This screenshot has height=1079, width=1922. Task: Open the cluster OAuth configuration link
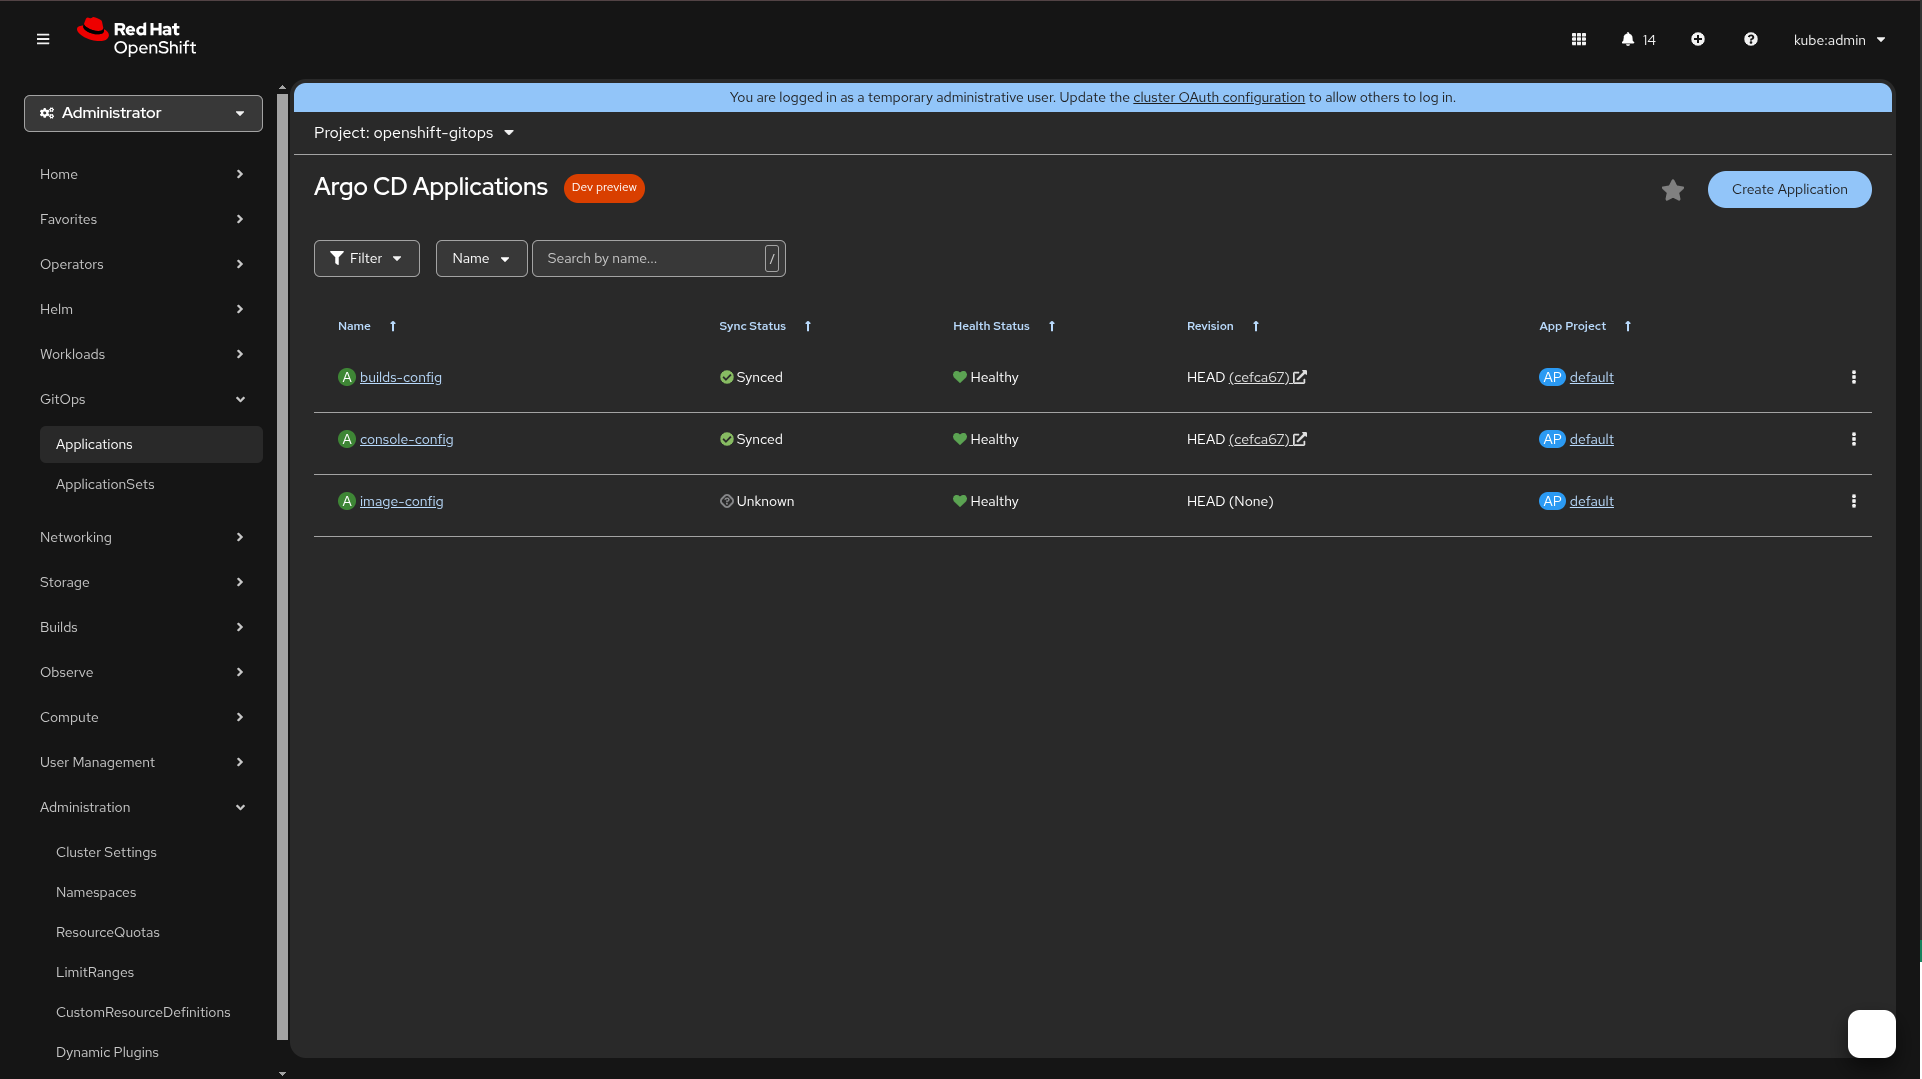1218,98
